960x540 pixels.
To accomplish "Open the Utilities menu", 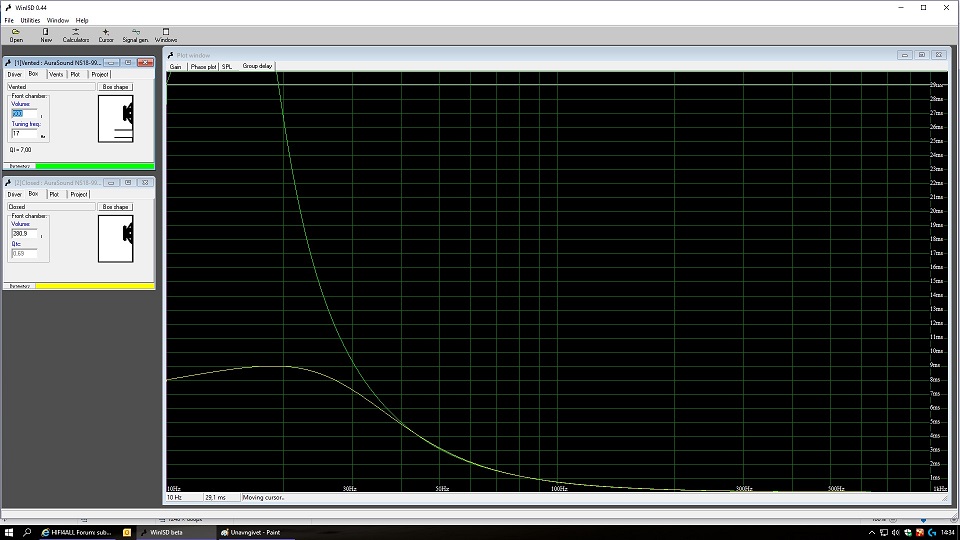I will (30, 20).
